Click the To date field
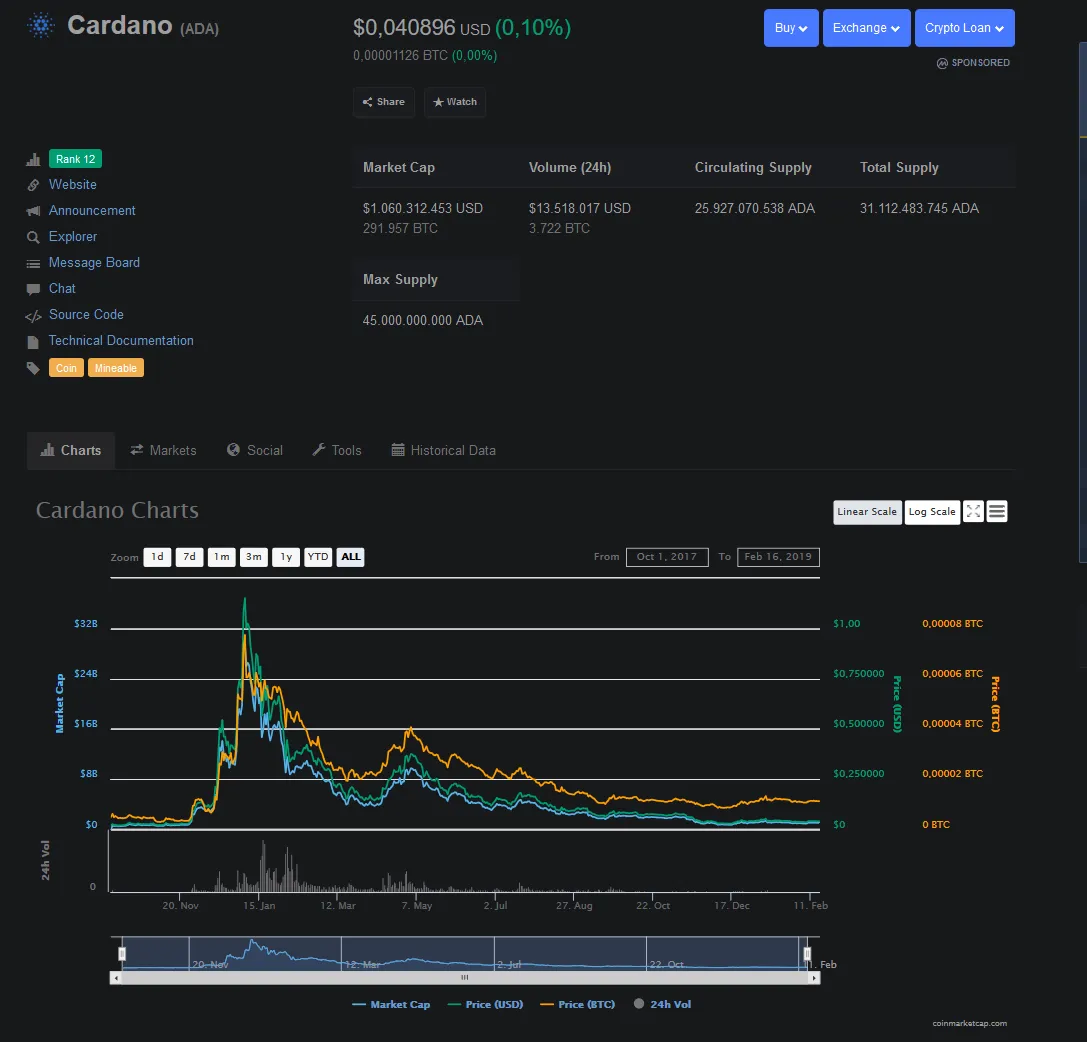1087x1042 pixels. click(778, 557)
